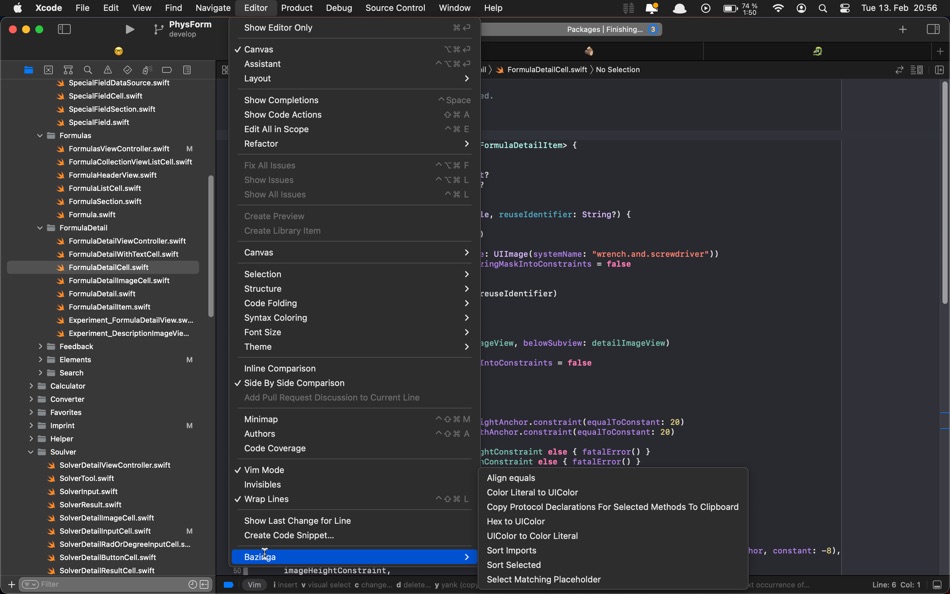Open the develop branch source control icon
The height and width of the screenshot is (594, 950).
coord(159,29)
